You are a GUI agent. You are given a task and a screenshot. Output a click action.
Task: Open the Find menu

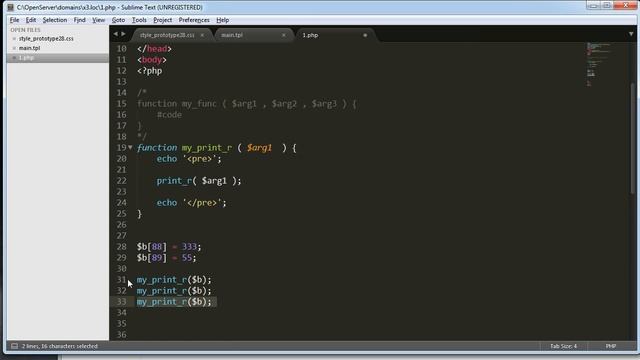[79, 20]
